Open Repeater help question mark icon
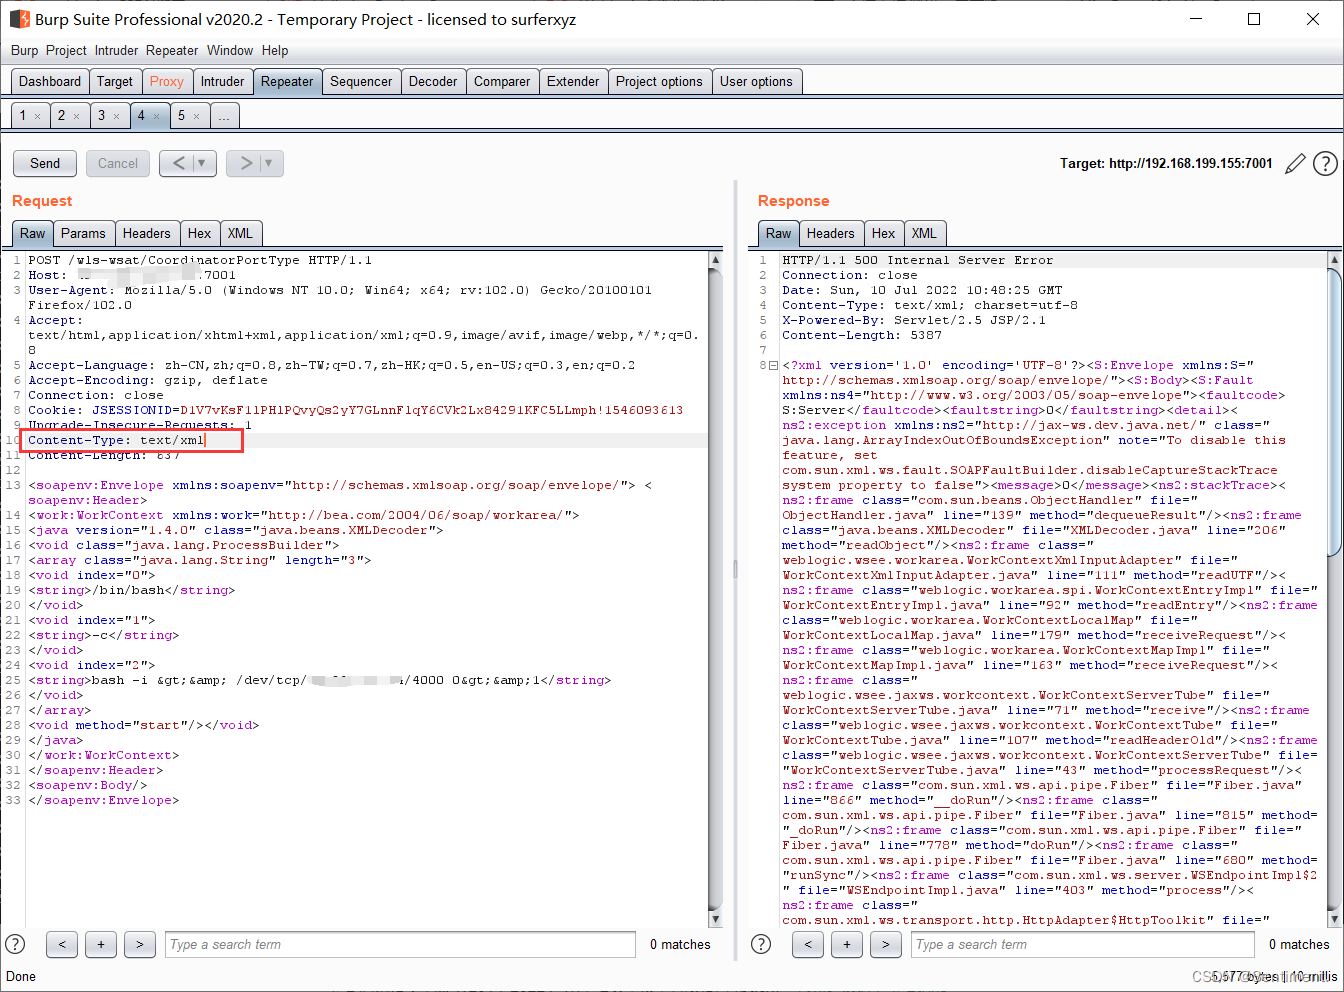 [x=1325, y=163]
